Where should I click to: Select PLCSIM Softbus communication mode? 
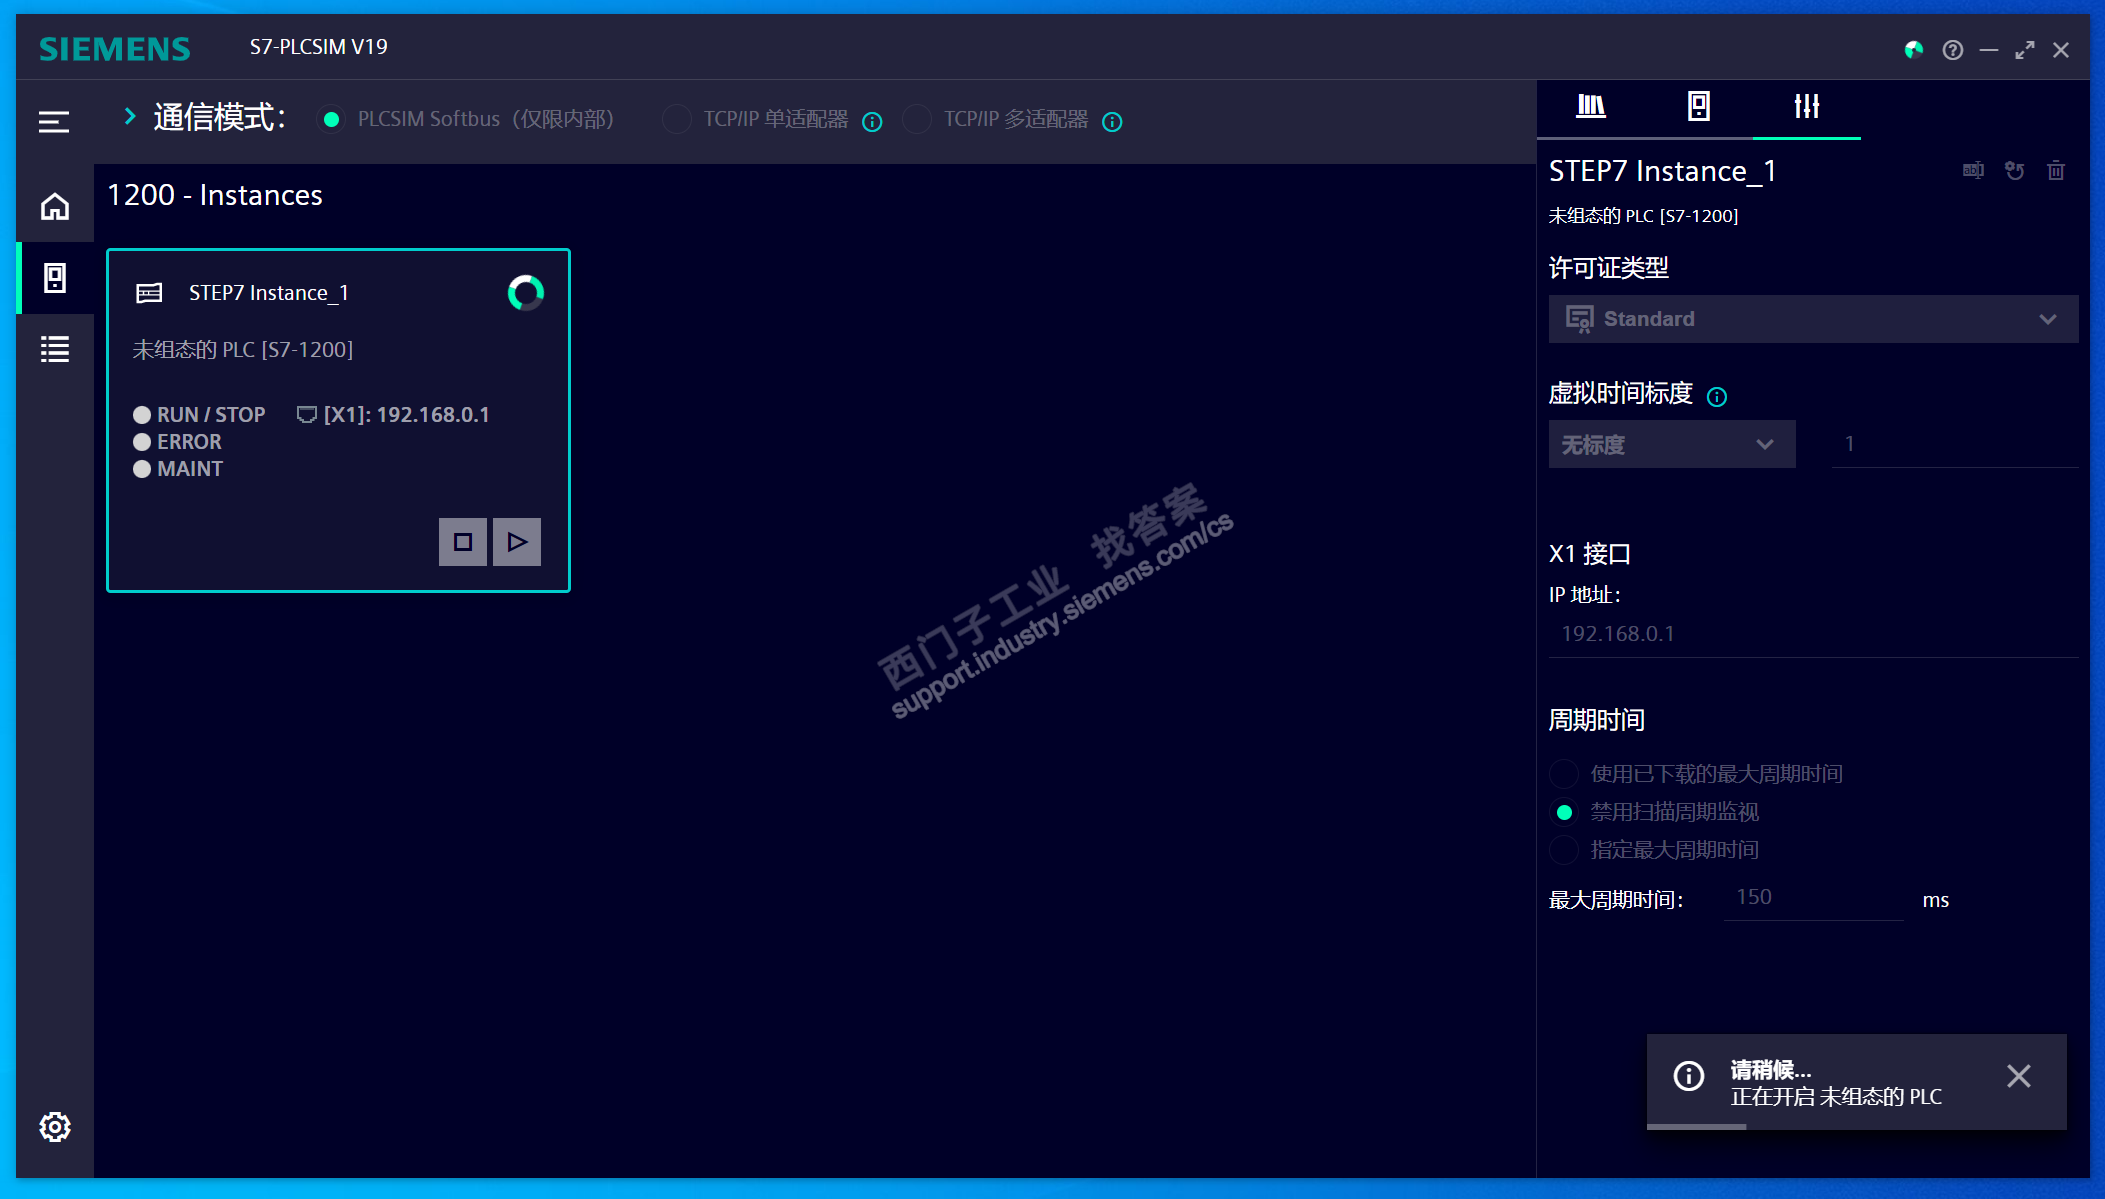(x=332, y=120)
